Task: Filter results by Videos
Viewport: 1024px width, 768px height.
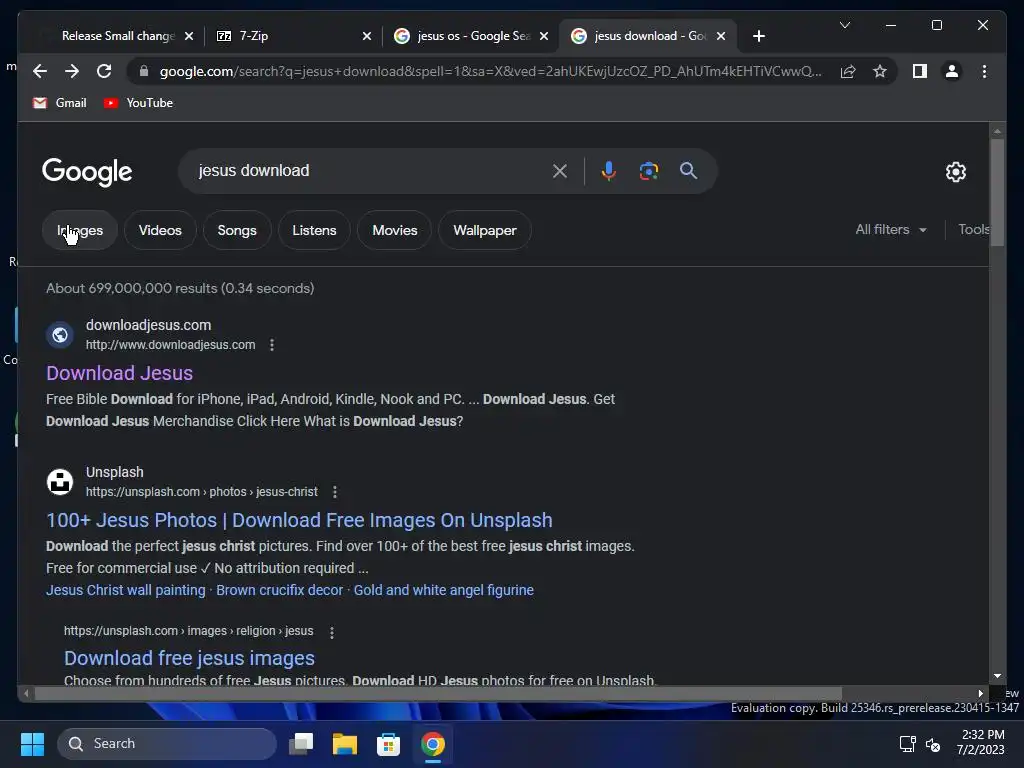Action: click(x=160, y=231)
